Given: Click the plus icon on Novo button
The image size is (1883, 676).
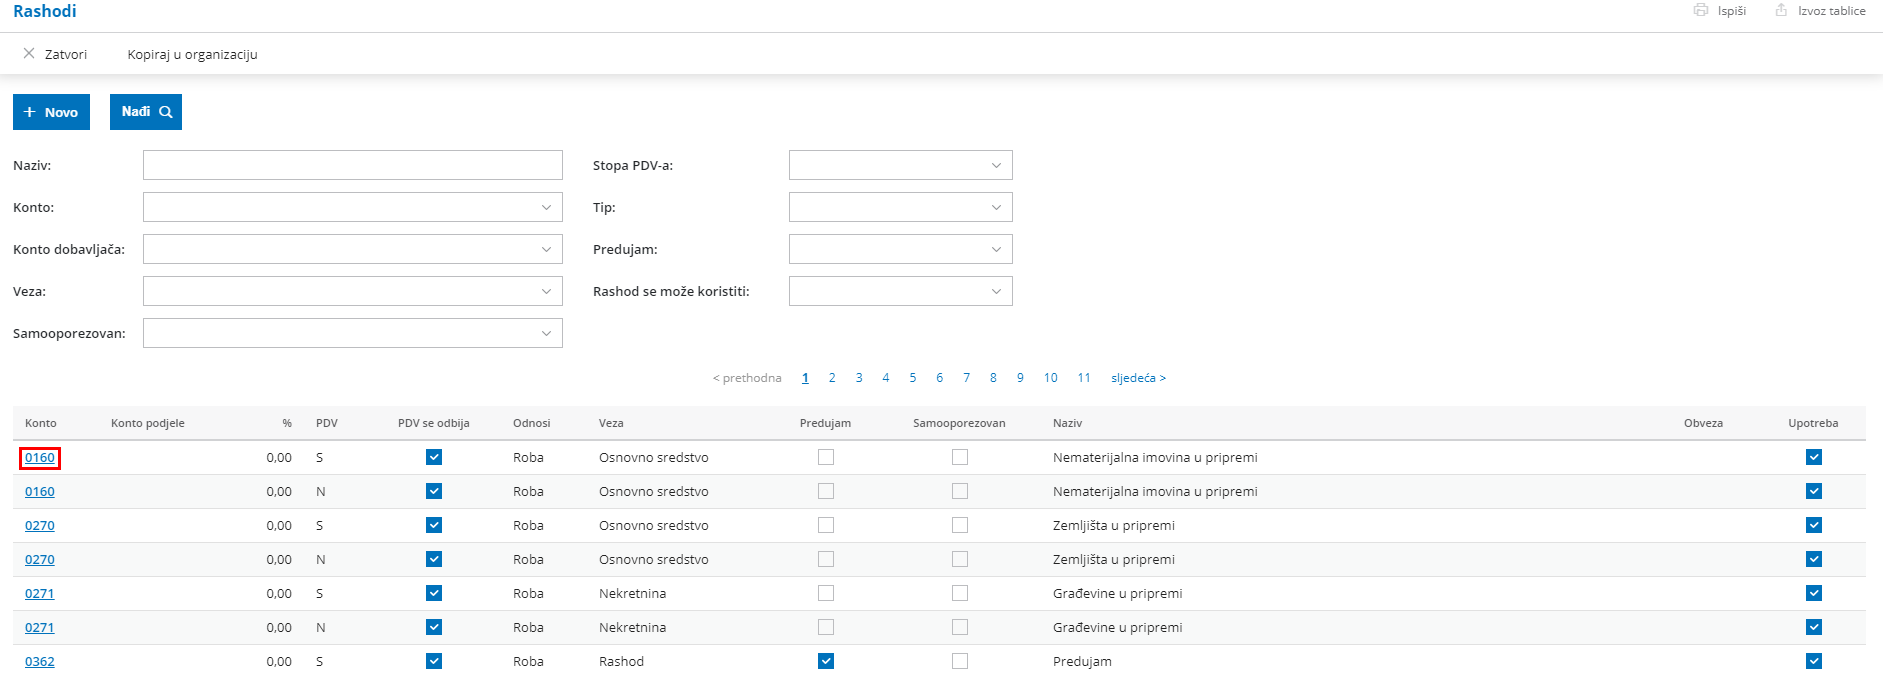Looking at the screenshot, I should pos(30,112).
